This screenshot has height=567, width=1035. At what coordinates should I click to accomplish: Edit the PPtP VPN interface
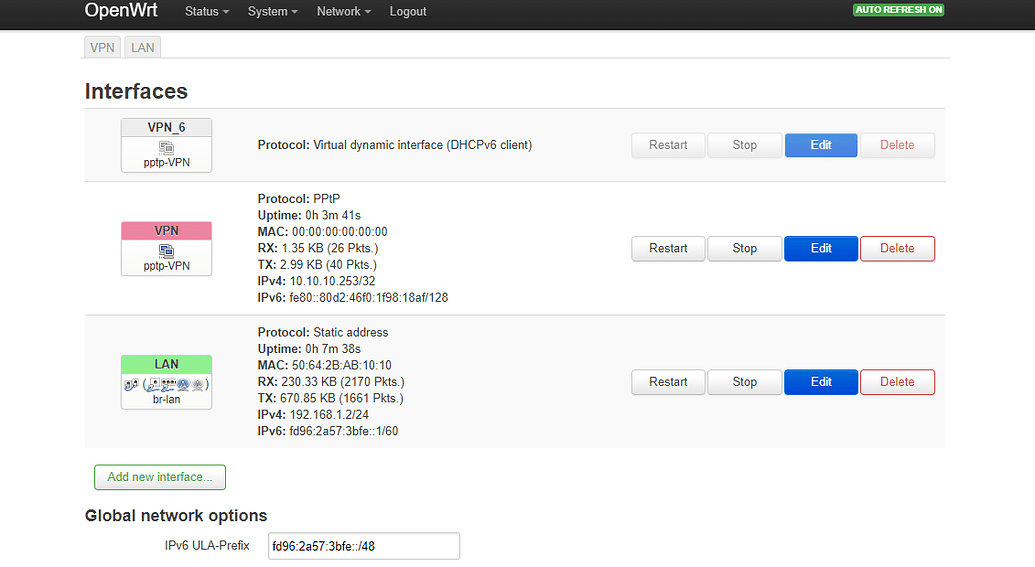821,248
